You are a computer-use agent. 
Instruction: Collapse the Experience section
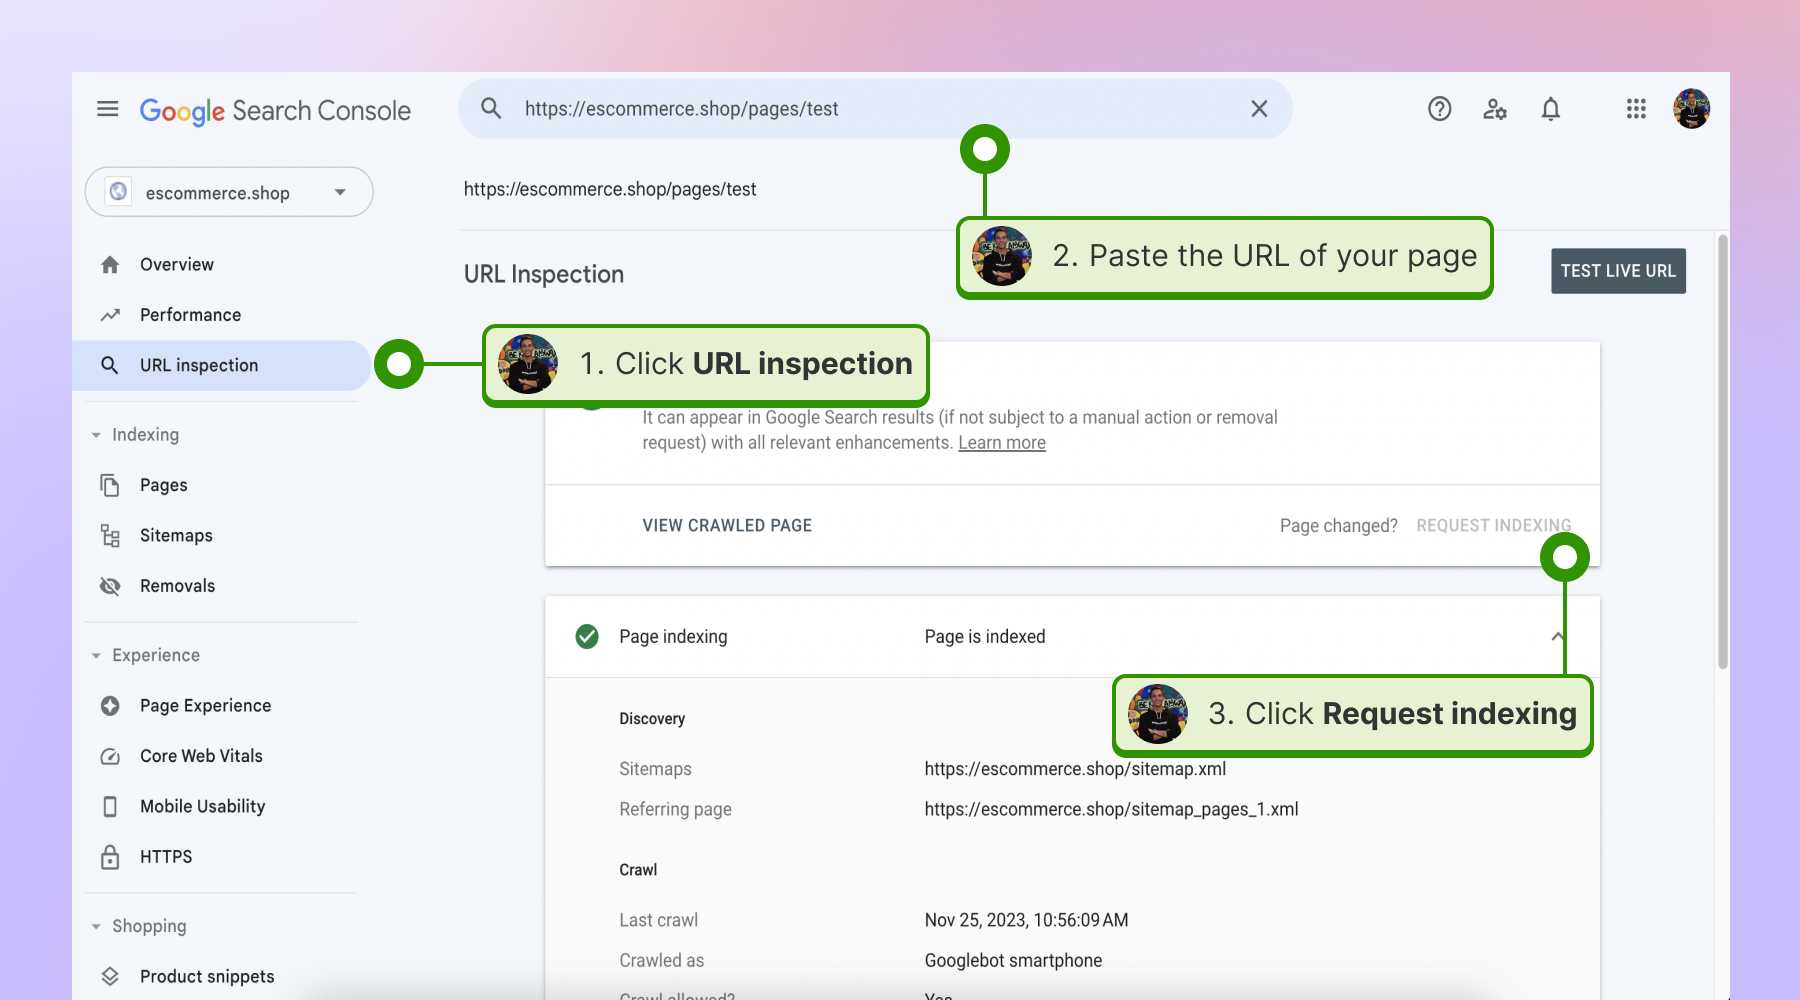click(96, 656)
